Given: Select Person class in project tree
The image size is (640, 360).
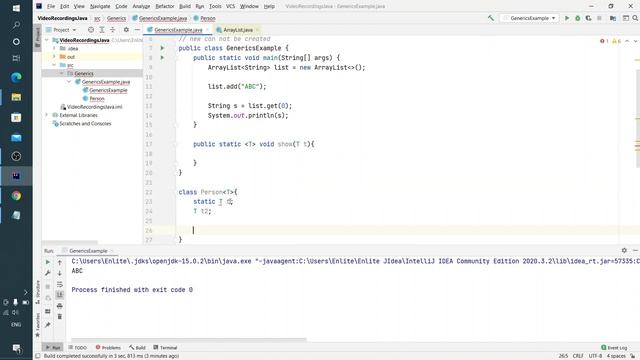Looking at the screenshot, I should pos(97,98).
